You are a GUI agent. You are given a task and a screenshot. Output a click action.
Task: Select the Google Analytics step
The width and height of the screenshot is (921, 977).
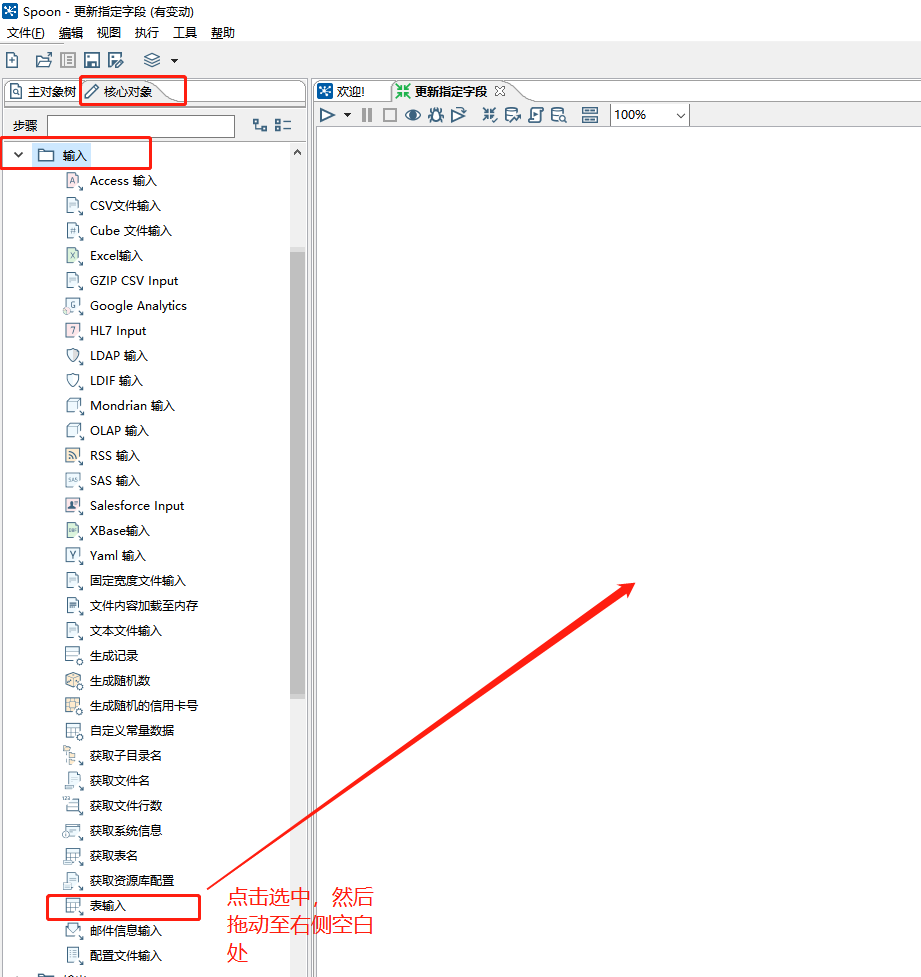(125, 306)
